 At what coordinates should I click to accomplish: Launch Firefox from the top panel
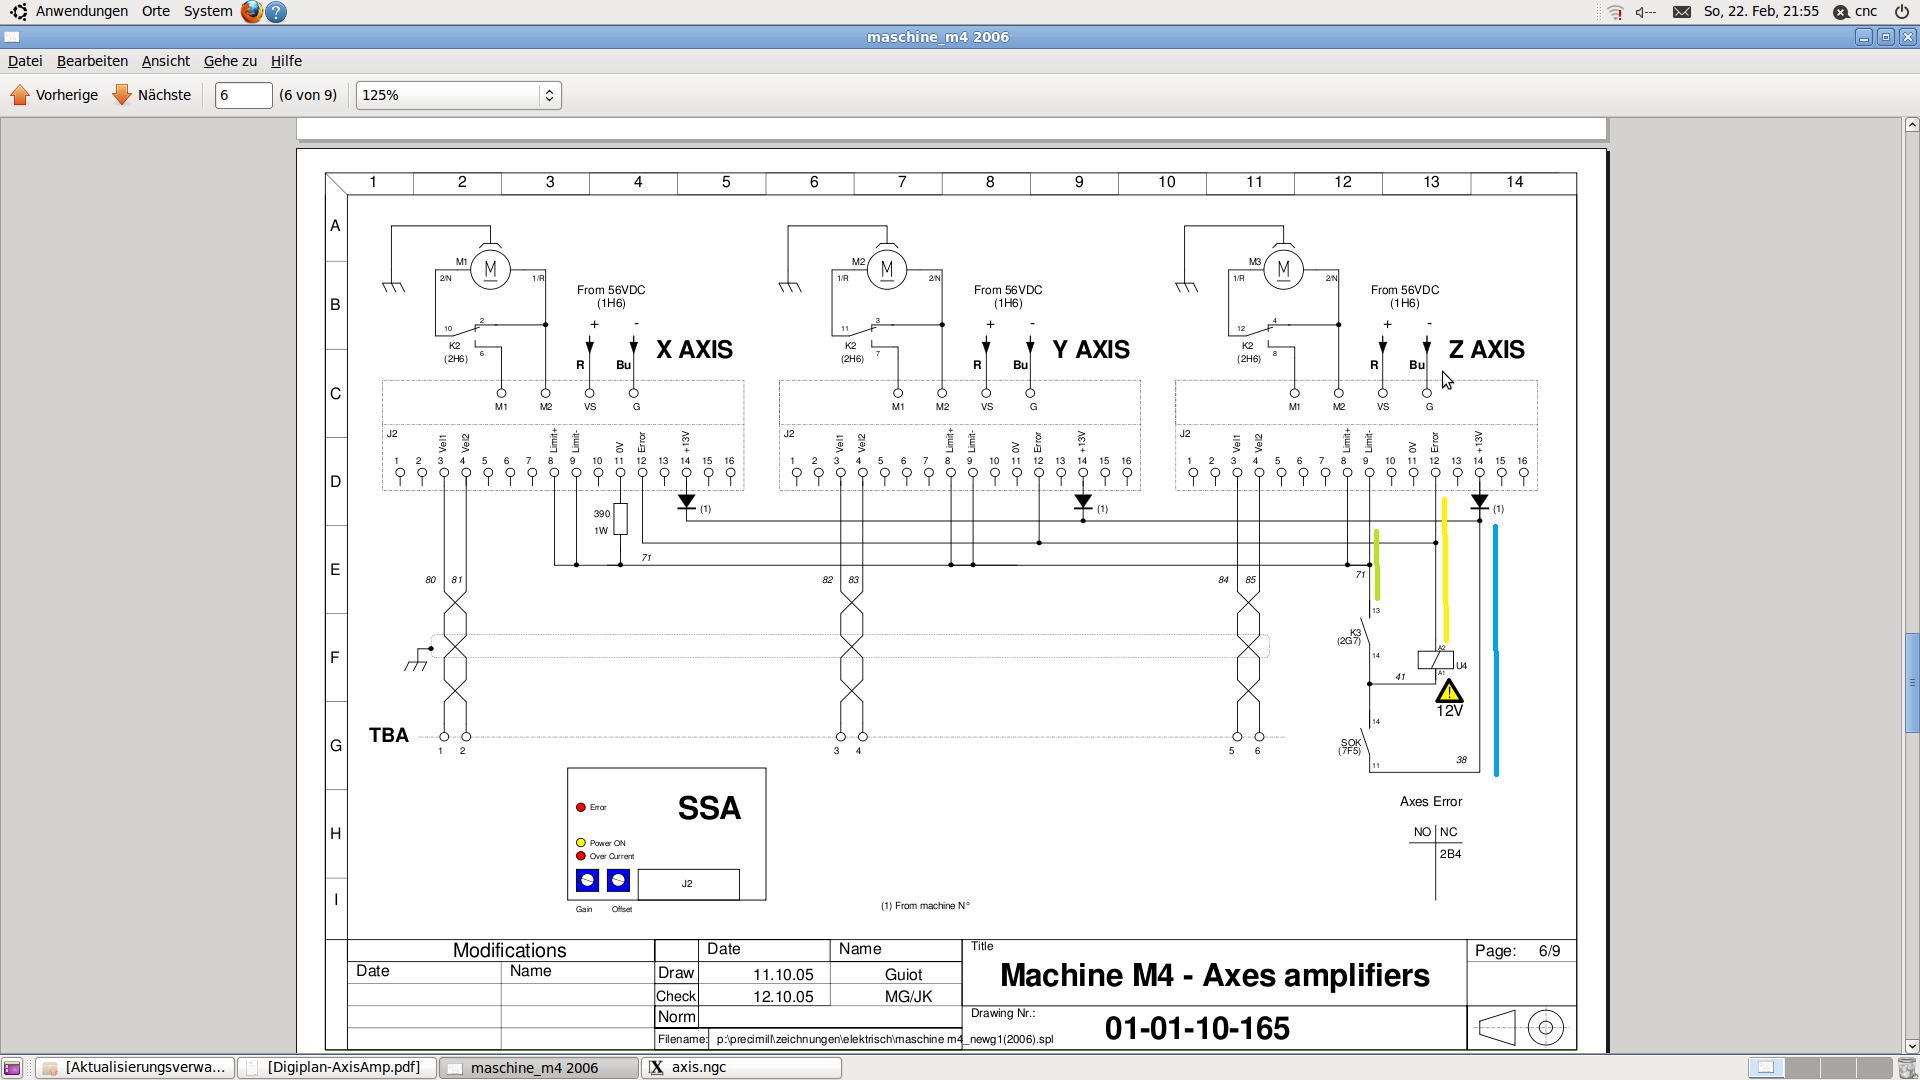(251, 12)
